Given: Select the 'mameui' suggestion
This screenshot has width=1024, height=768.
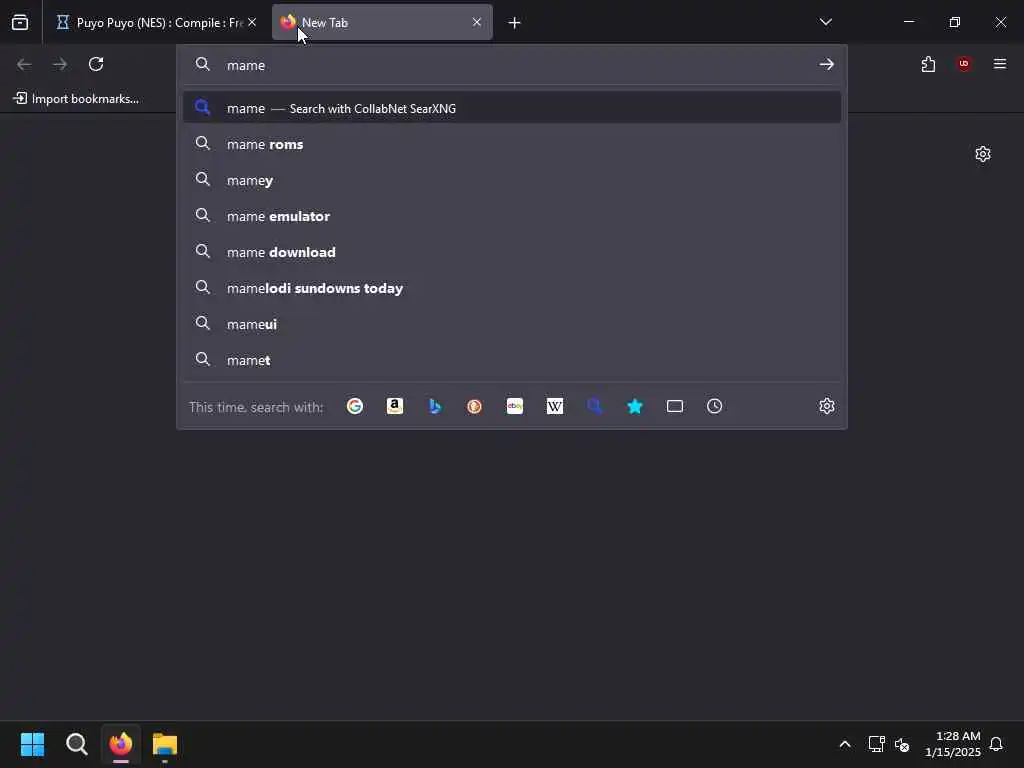Looking at the screenshot, I should coord(512,324).
